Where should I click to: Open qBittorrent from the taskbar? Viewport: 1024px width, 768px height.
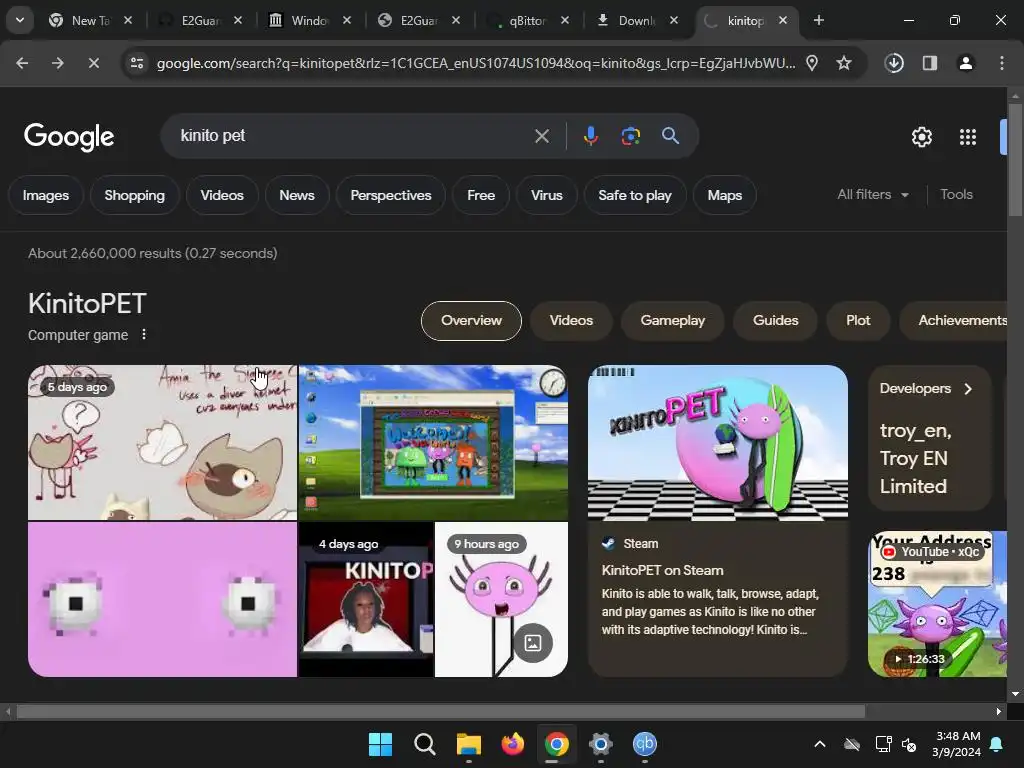pyautogui.click(x=645, y=744)
